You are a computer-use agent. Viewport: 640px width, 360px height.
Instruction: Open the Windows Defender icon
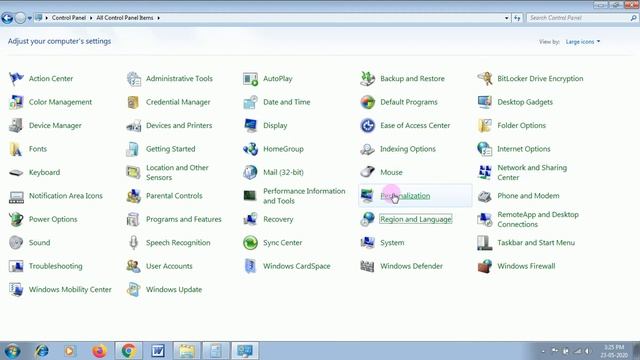367,266
